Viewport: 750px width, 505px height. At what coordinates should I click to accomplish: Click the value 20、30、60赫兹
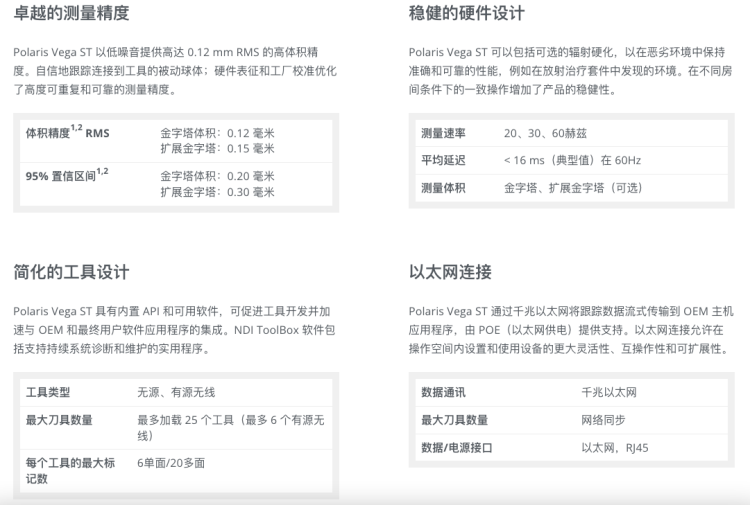545,133
